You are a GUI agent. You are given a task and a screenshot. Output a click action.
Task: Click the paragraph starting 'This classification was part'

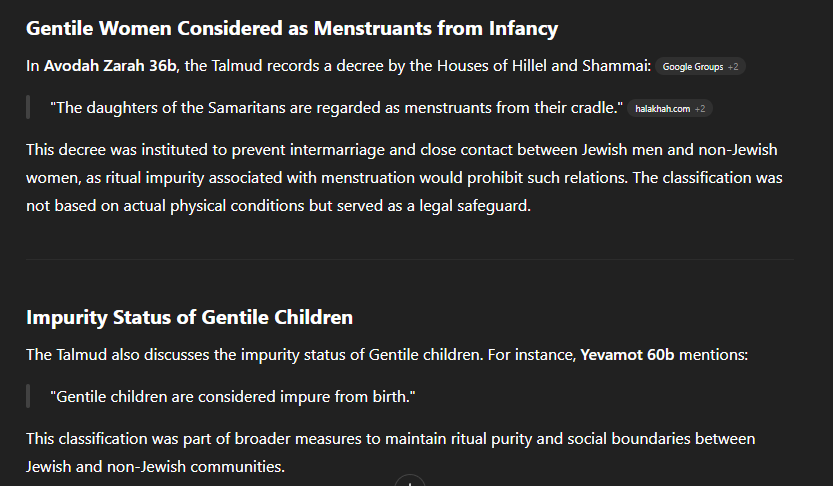pyautogui.click(x=390, y=453)
